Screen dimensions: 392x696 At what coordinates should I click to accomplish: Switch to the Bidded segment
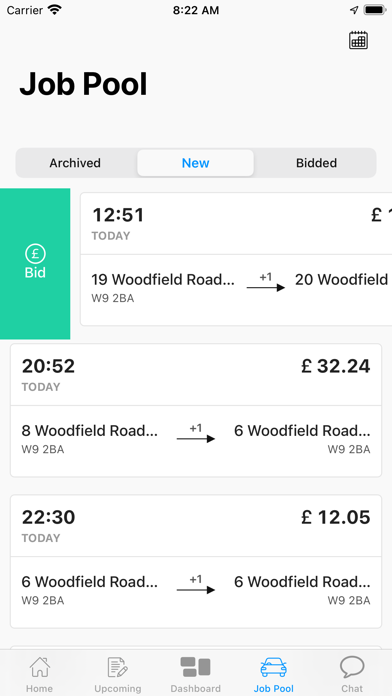point(316,163)
